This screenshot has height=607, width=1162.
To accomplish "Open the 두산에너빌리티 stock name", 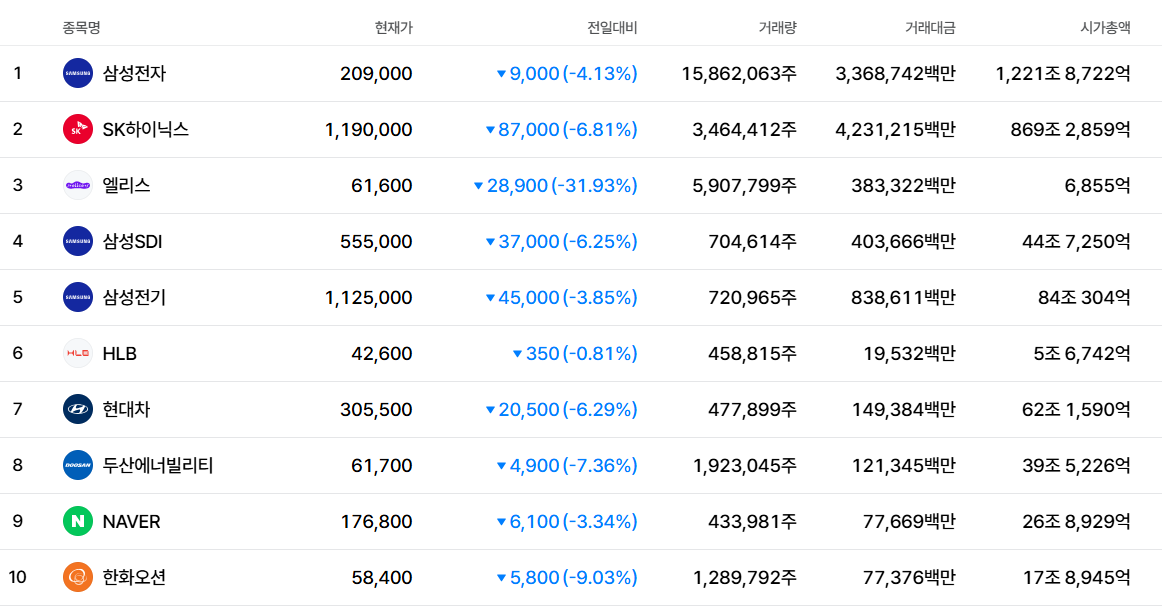I will (158, 465).
